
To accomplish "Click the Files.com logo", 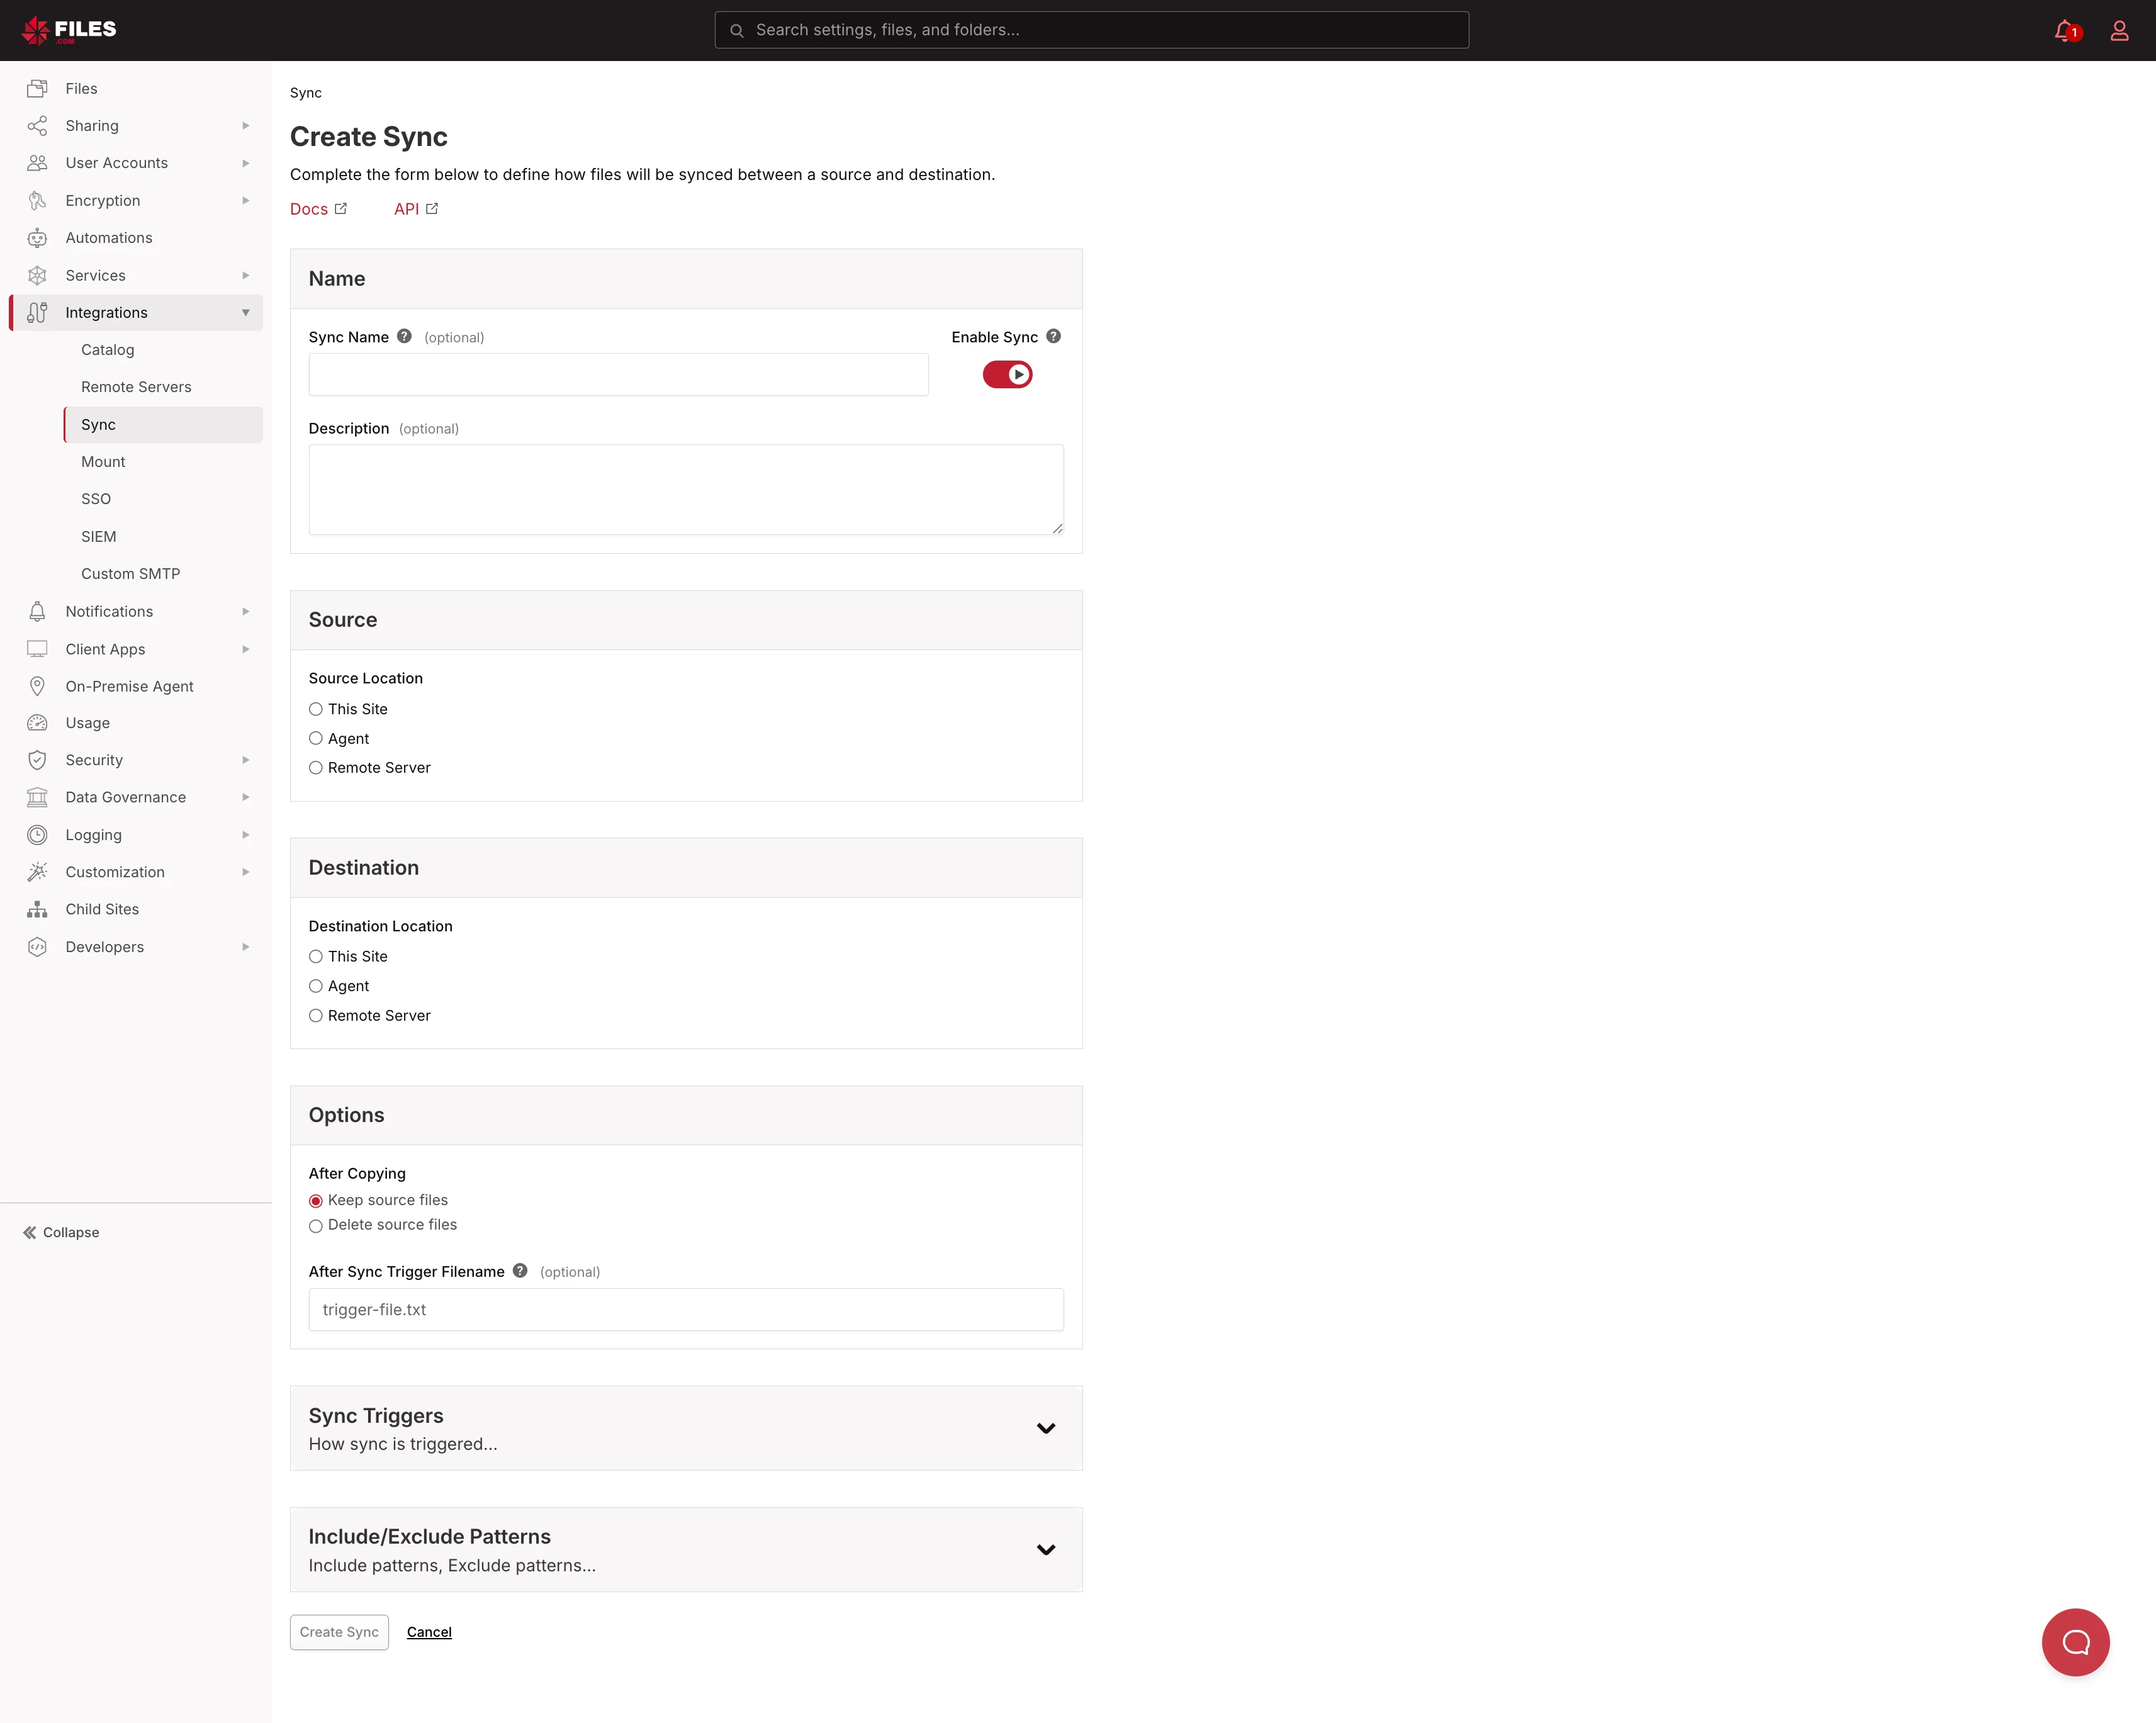I will (x=69, y=30).
